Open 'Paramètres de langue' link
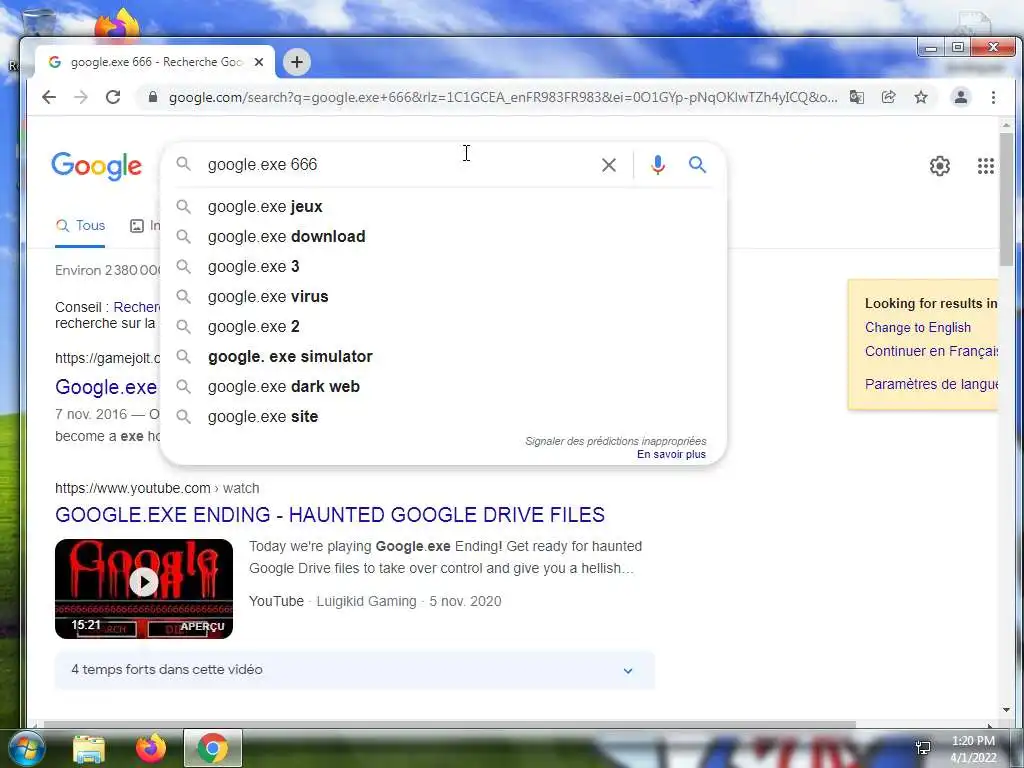Viewport: 1024px width, 768px height. coord(931,384)
